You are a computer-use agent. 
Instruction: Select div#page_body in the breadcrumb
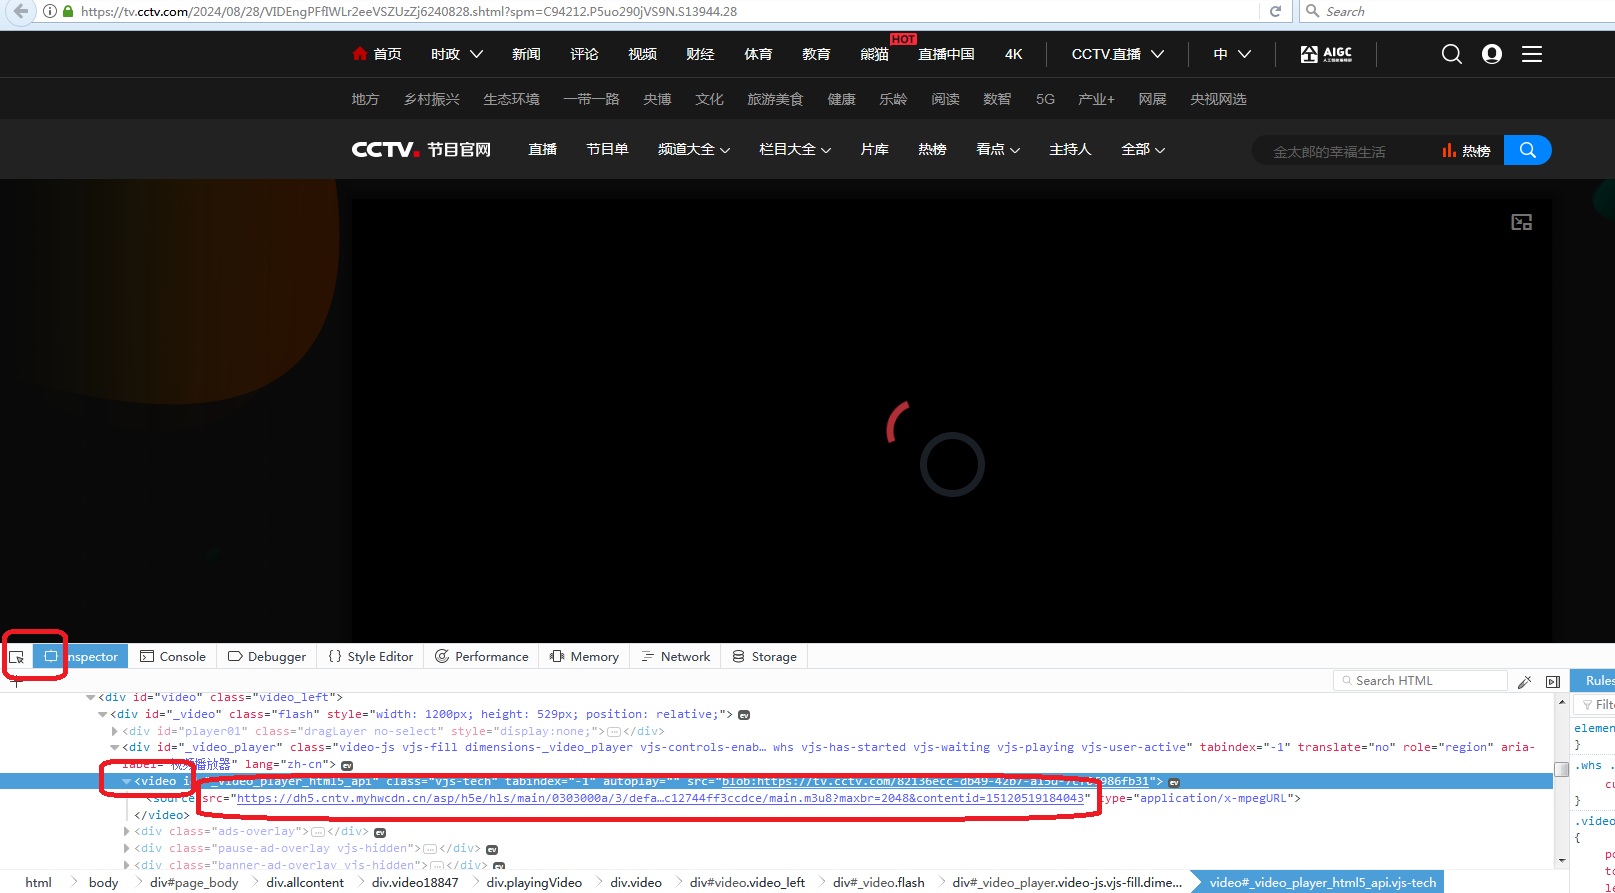click(x=194, y=882)
